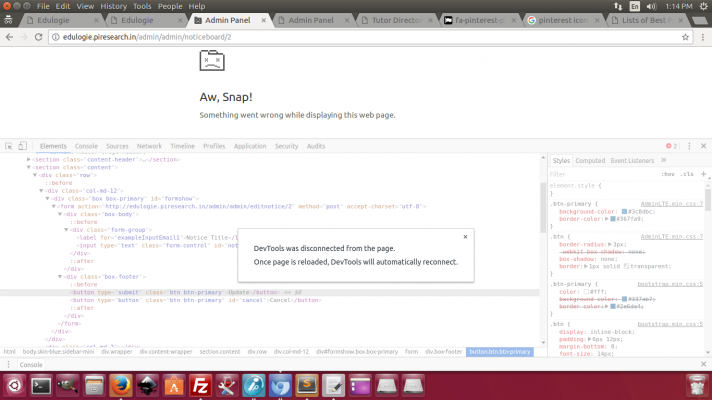The height and width of the screenshot is (400, 712).
Task: Close the DevTools disconnected dialog
Action: (465, 237)
